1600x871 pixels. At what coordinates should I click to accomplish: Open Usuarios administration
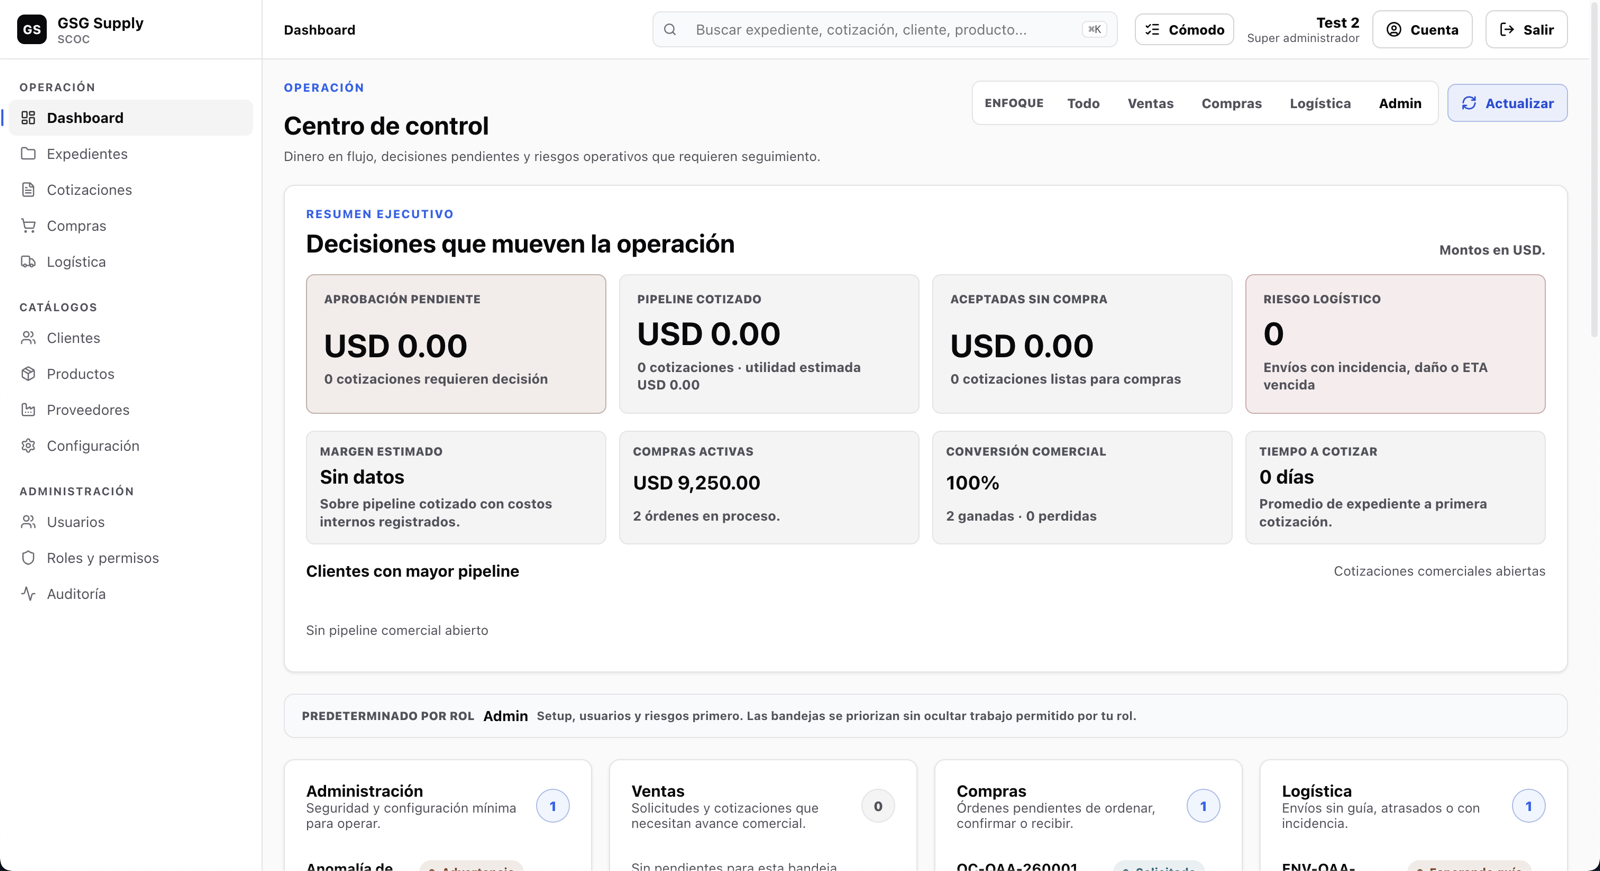click(131, 522)
